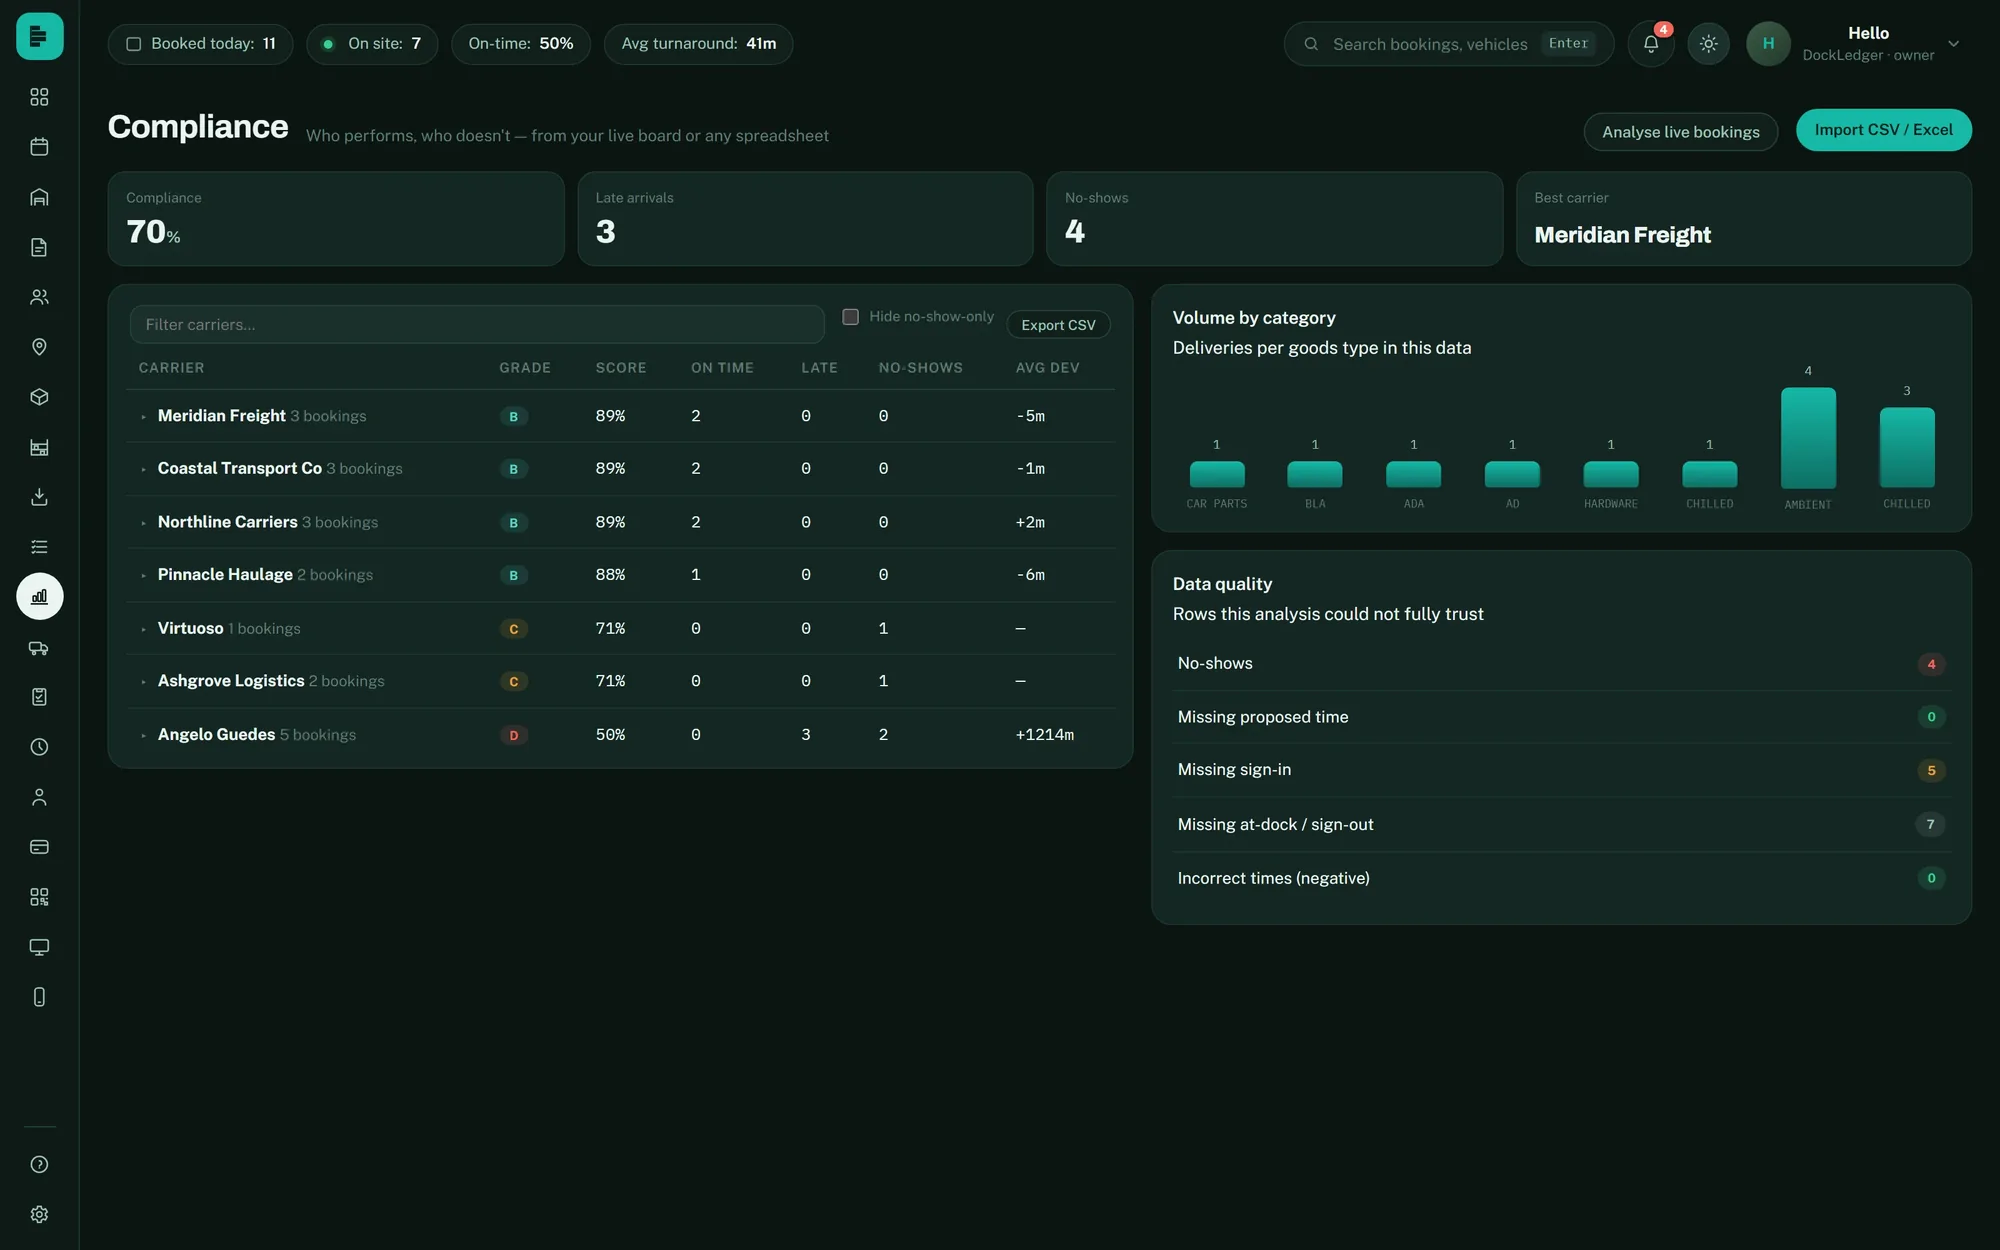This screenshot has width=2000, height=1250.
Task: Click the Missing proposed time row
Action: coord(1561,717)
